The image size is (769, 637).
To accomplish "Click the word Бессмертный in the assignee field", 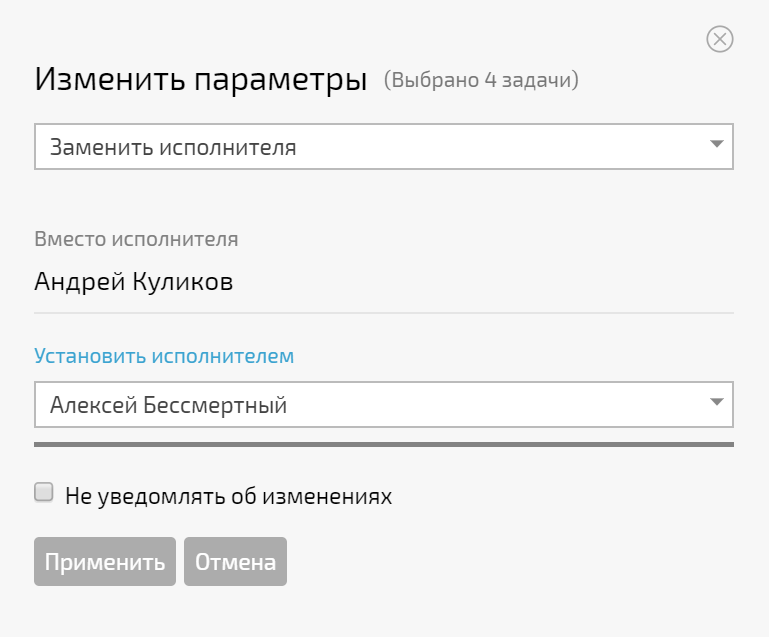I will pos(215,406).
